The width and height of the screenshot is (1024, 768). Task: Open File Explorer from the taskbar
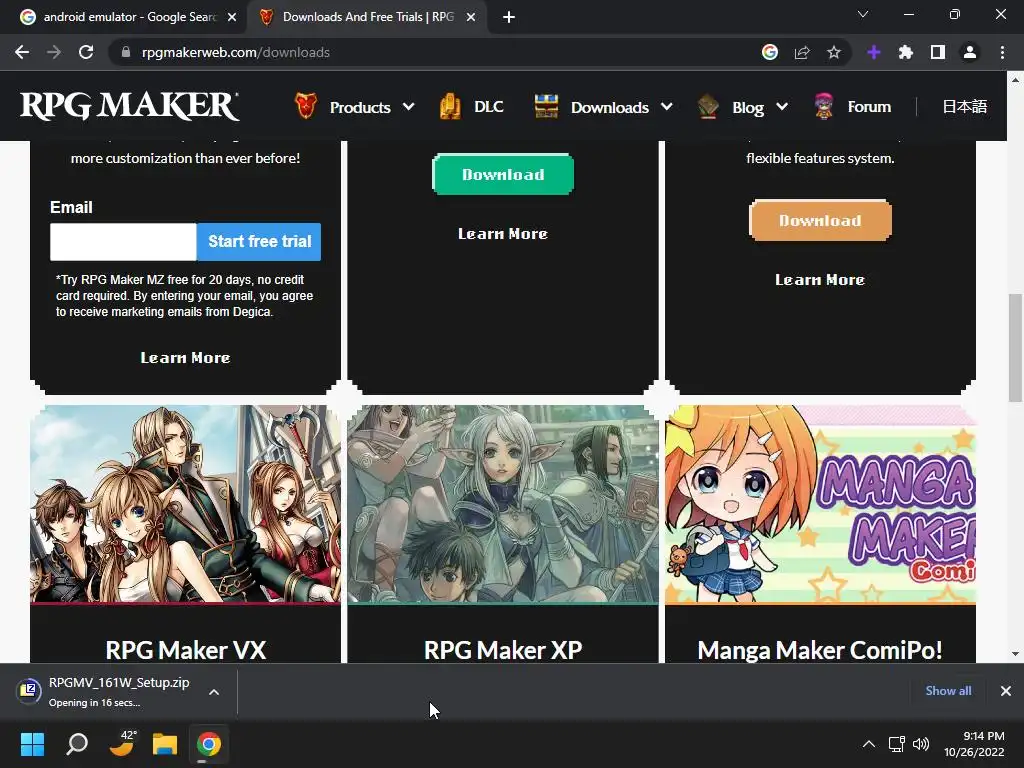(x=165, y=744)
